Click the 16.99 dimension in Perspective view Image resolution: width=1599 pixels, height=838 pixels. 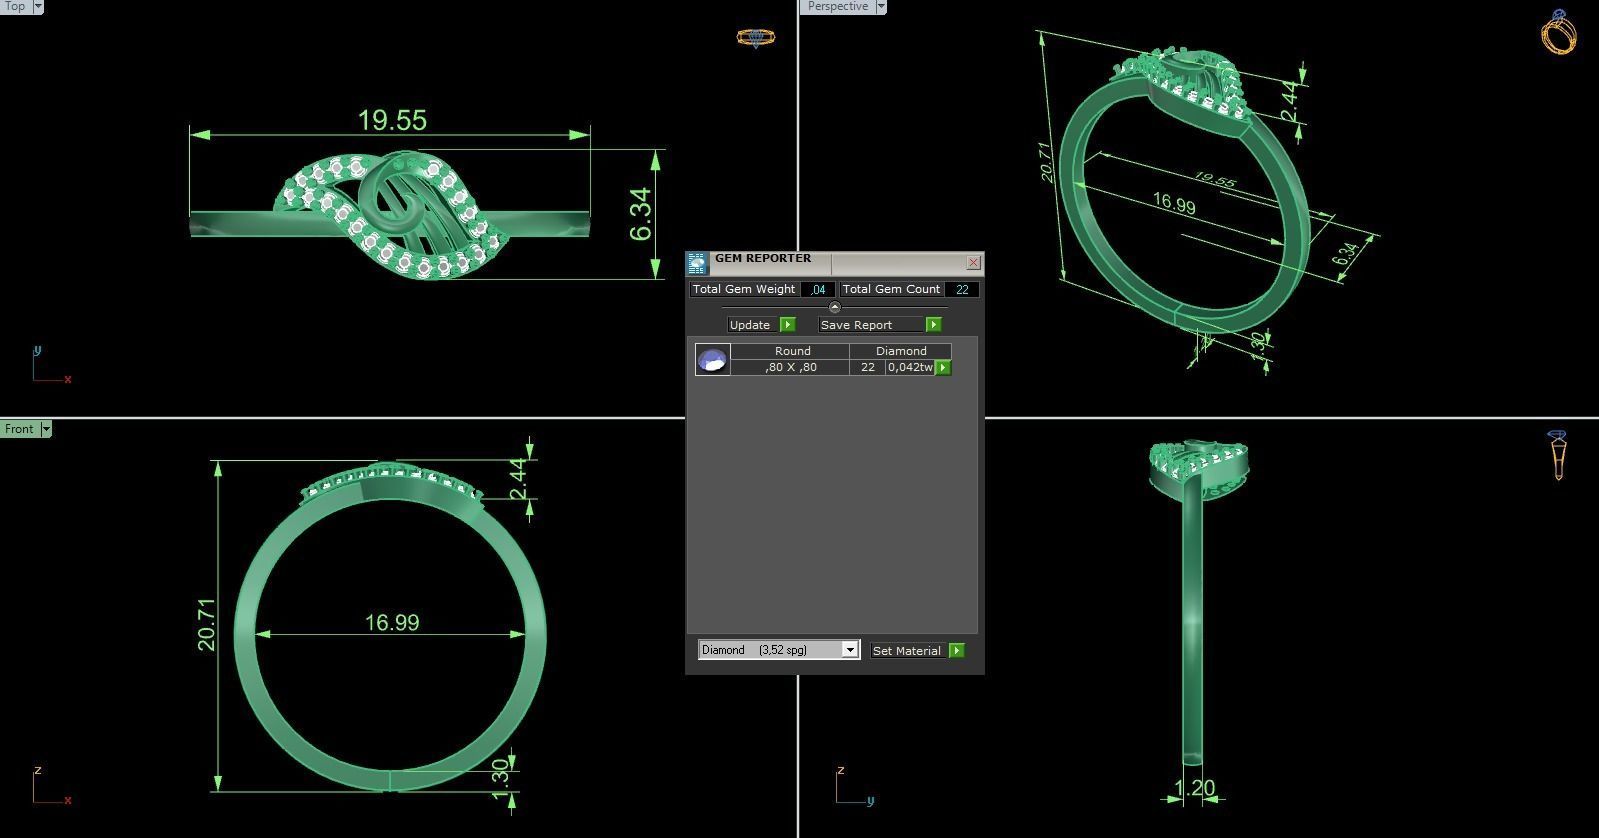1174,204
